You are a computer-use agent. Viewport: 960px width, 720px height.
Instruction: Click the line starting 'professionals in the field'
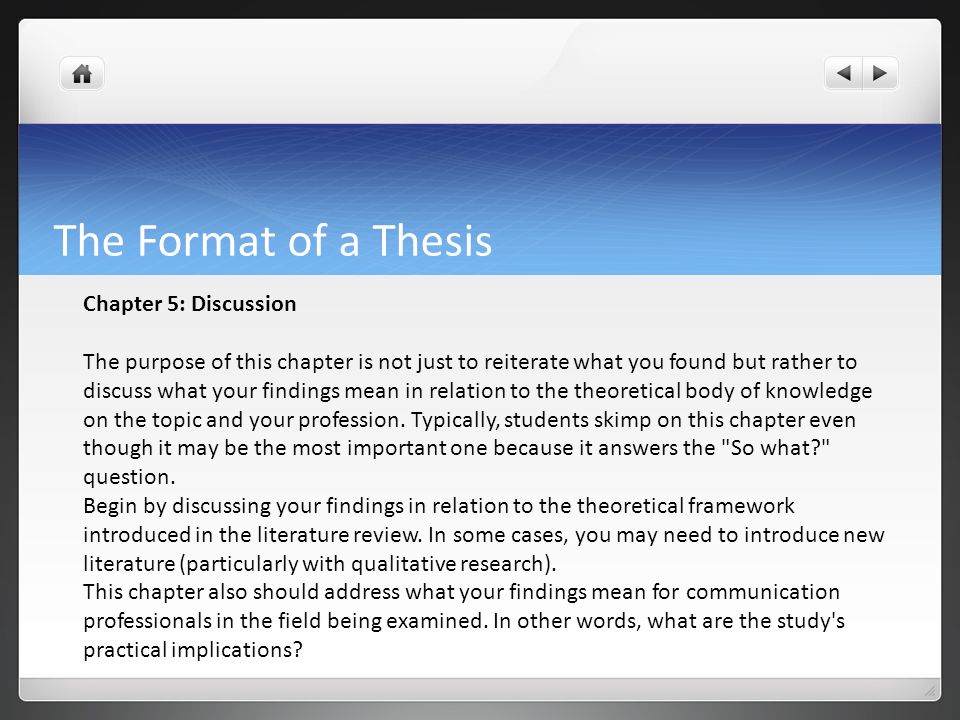463,621
